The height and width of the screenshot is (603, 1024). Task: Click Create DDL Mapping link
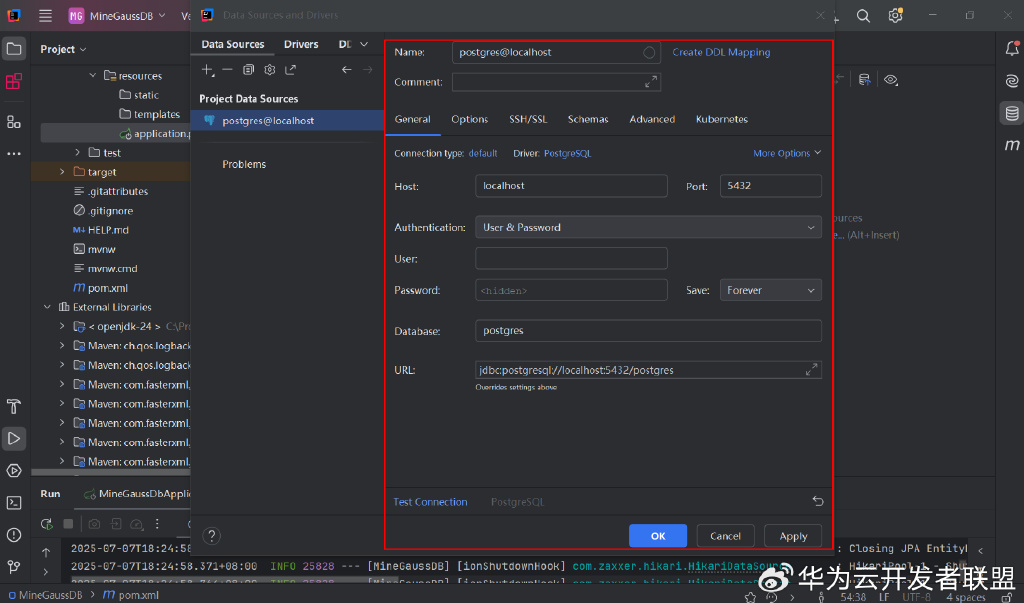[721, 52]
